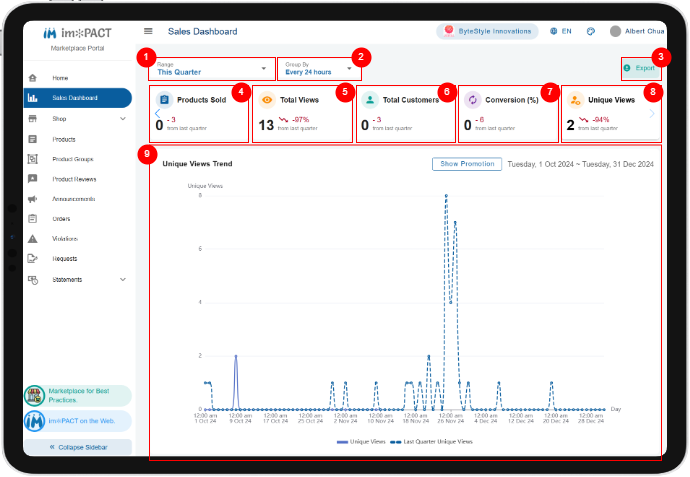690x477 pixels.
Task: Click the 9 Oct 24 data peak
Action: [236, 356]
